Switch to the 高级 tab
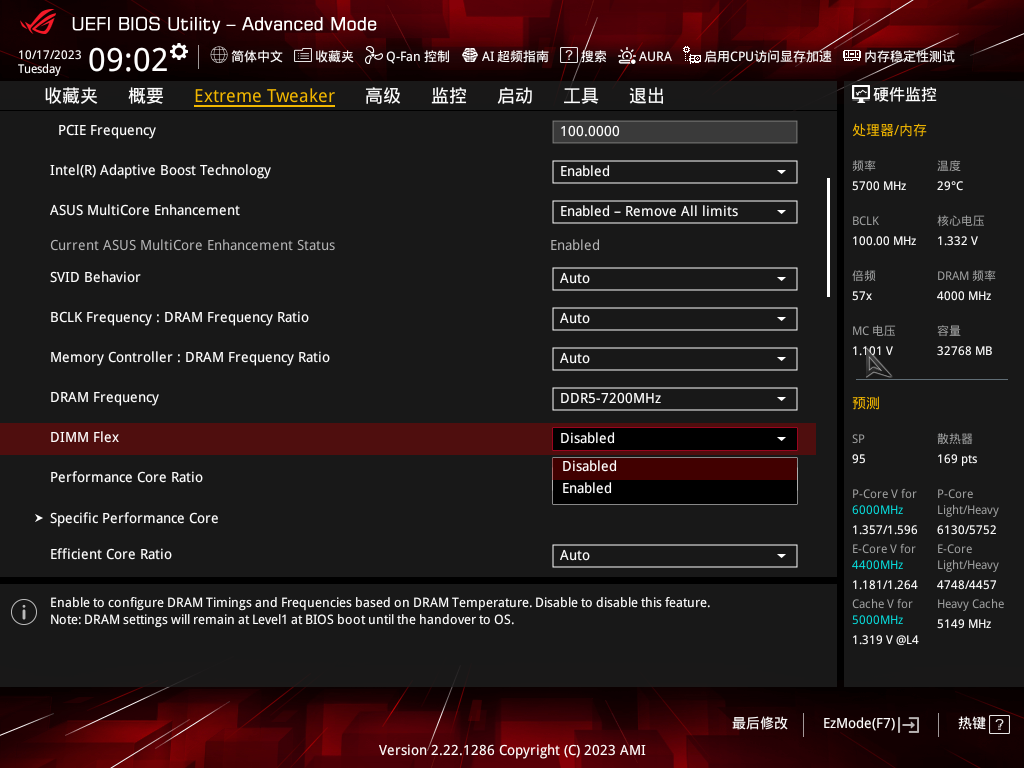Viewport: 1024px width, 768px height. tap(383, 96)
